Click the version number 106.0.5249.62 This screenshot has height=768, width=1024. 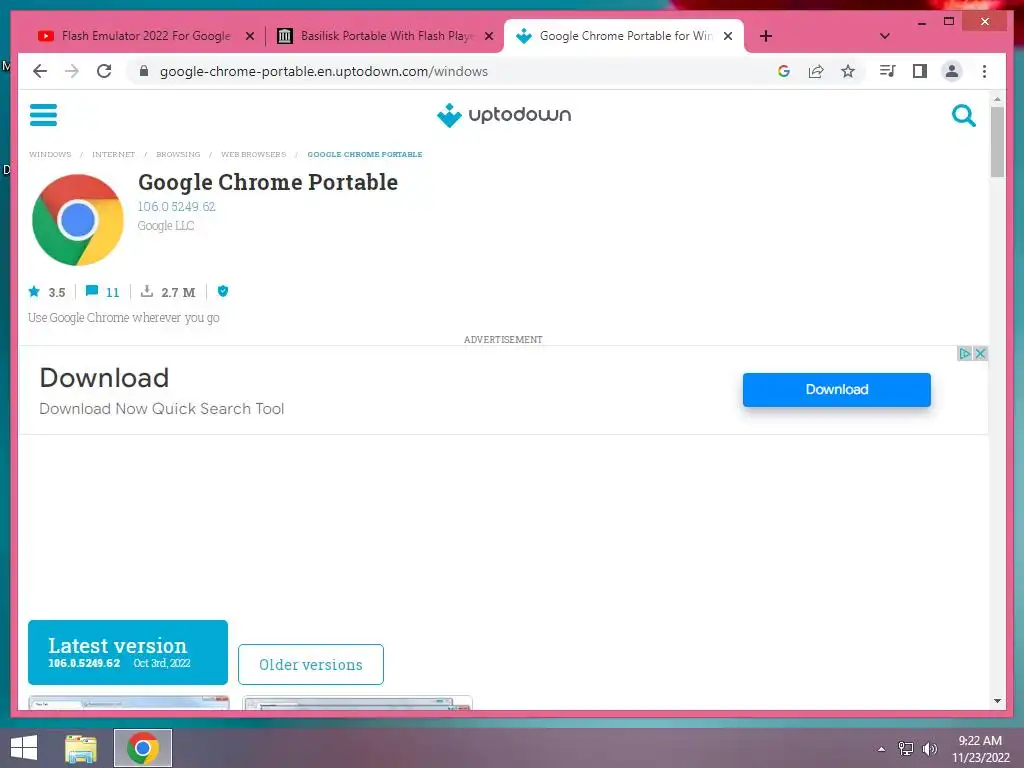click(x=176, y=206)
